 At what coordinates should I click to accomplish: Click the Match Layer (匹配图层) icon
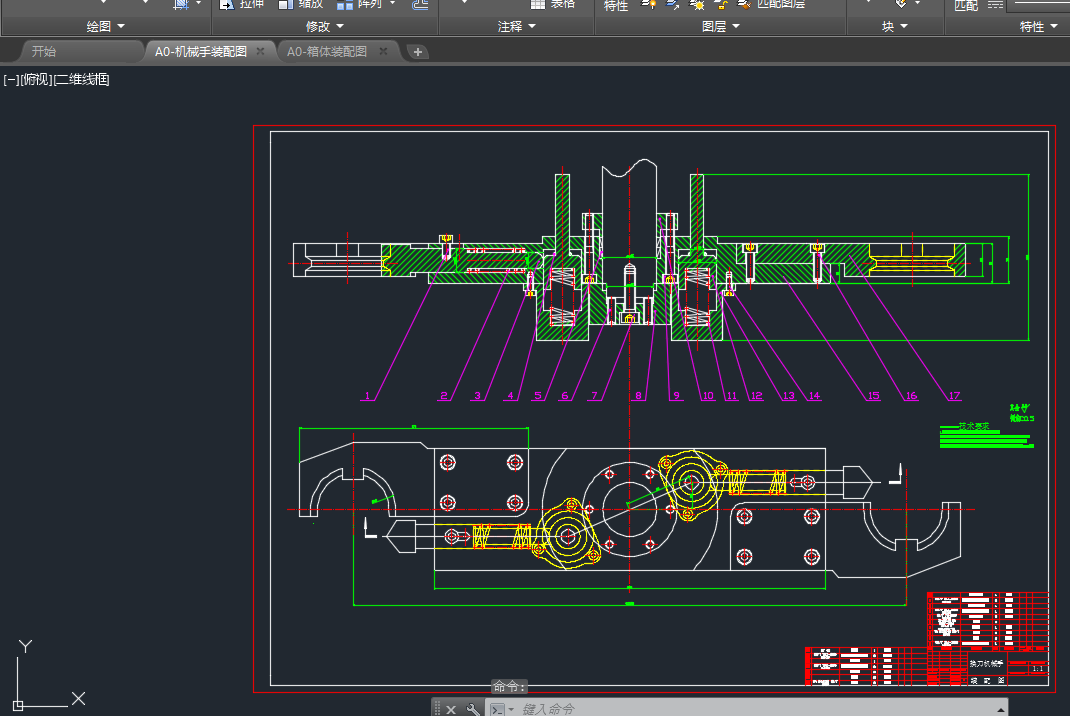(743, 4)
